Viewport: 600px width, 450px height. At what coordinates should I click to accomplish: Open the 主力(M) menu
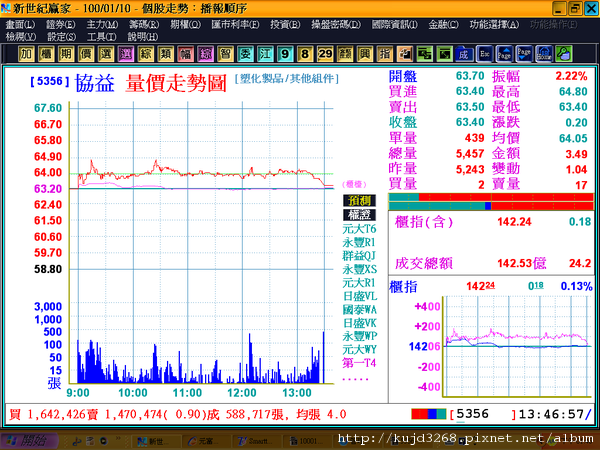point(102,25)
